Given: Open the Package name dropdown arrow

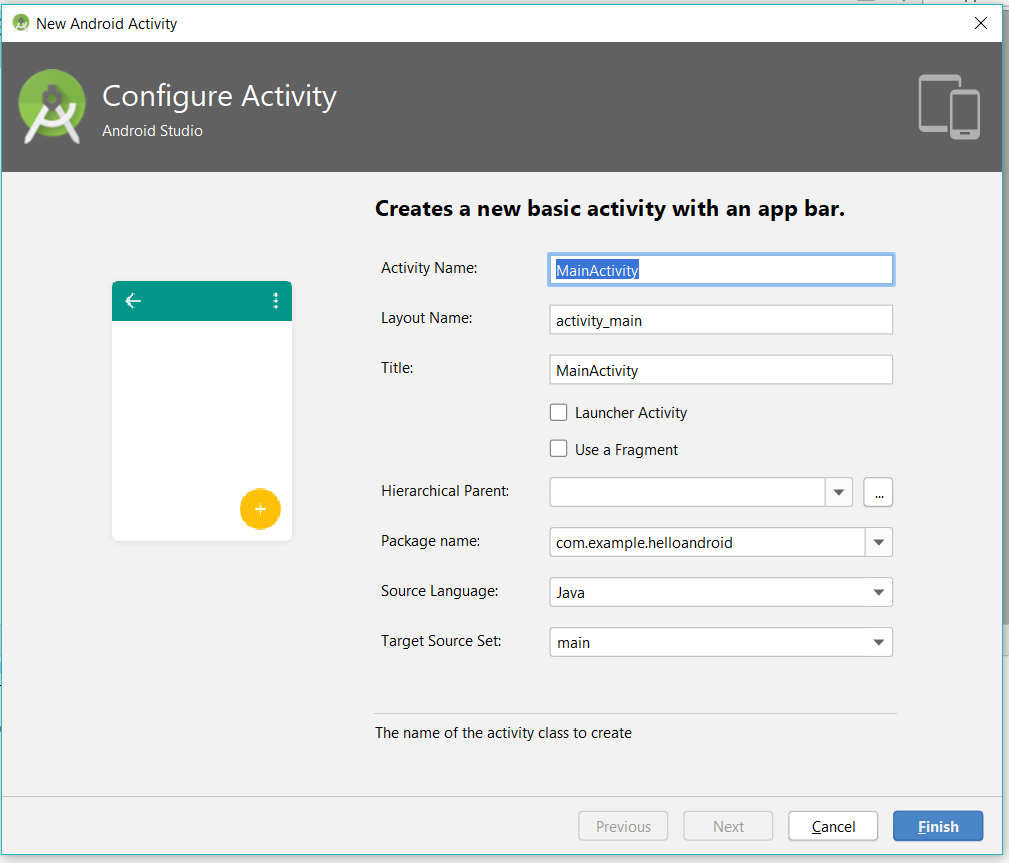Looking at the screenshot, I should 878,543.
